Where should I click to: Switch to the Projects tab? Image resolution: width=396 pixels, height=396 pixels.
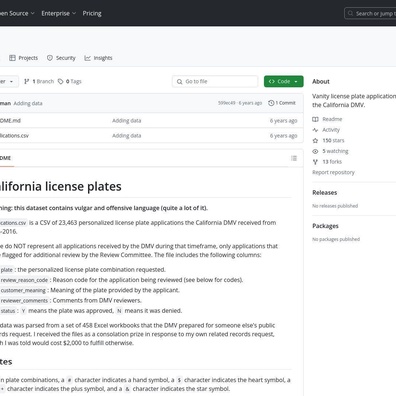23,58
